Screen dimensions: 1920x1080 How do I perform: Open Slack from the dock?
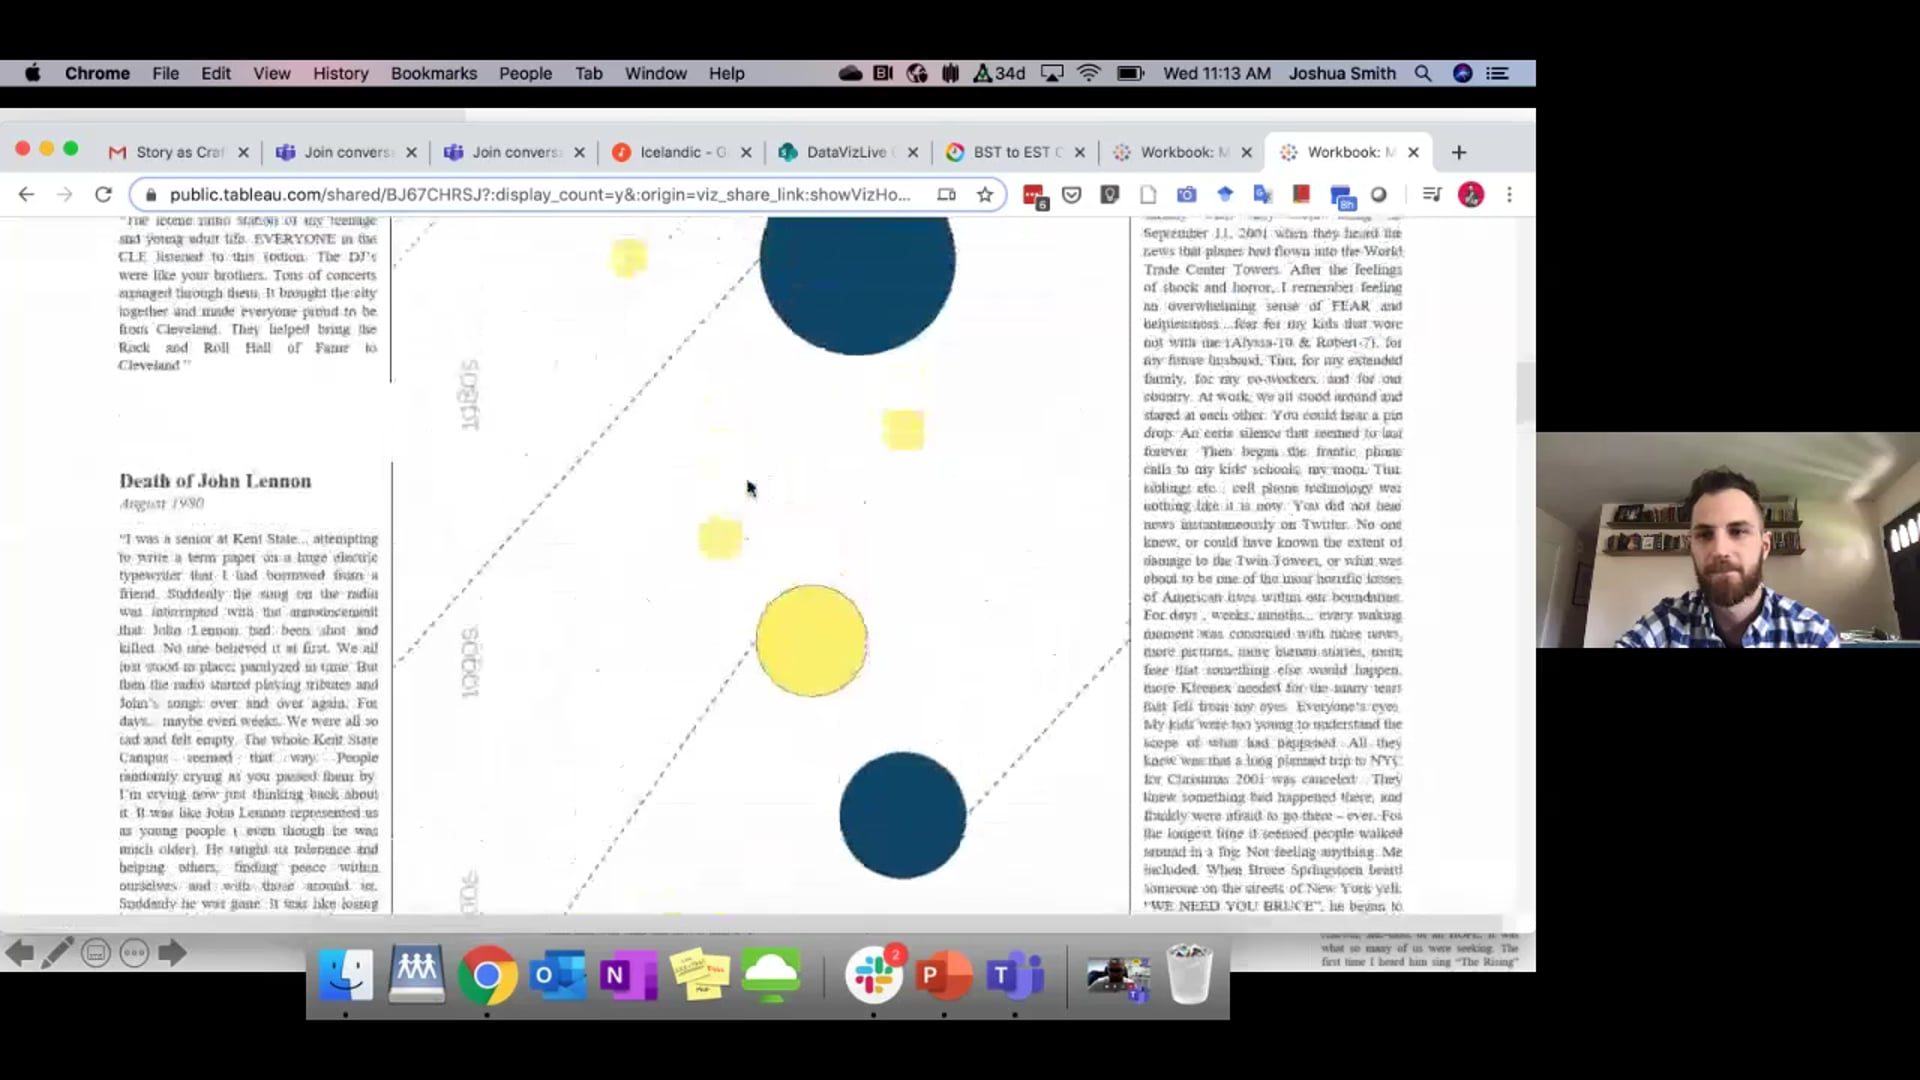point(875,977)
